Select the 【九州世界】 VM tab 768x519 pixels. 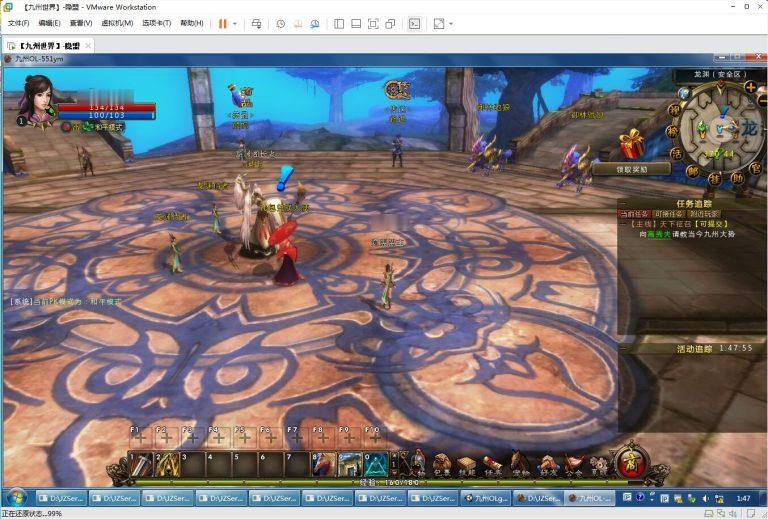click(48, 46)
